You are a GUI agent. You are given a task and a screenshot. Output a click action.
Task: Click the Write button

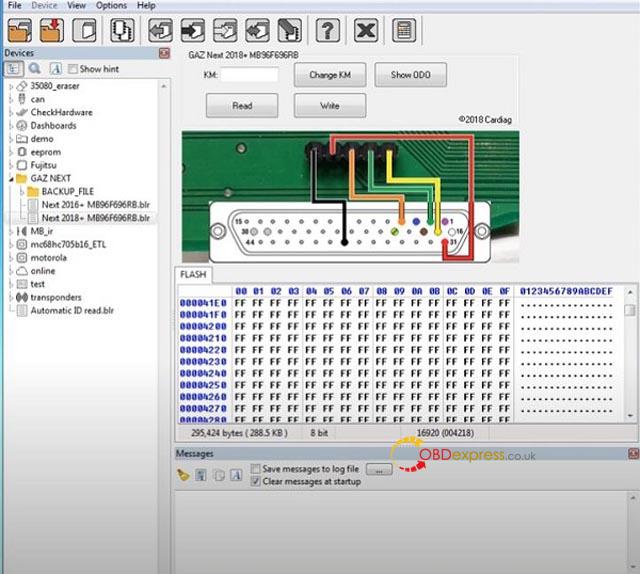coord(330,106)
